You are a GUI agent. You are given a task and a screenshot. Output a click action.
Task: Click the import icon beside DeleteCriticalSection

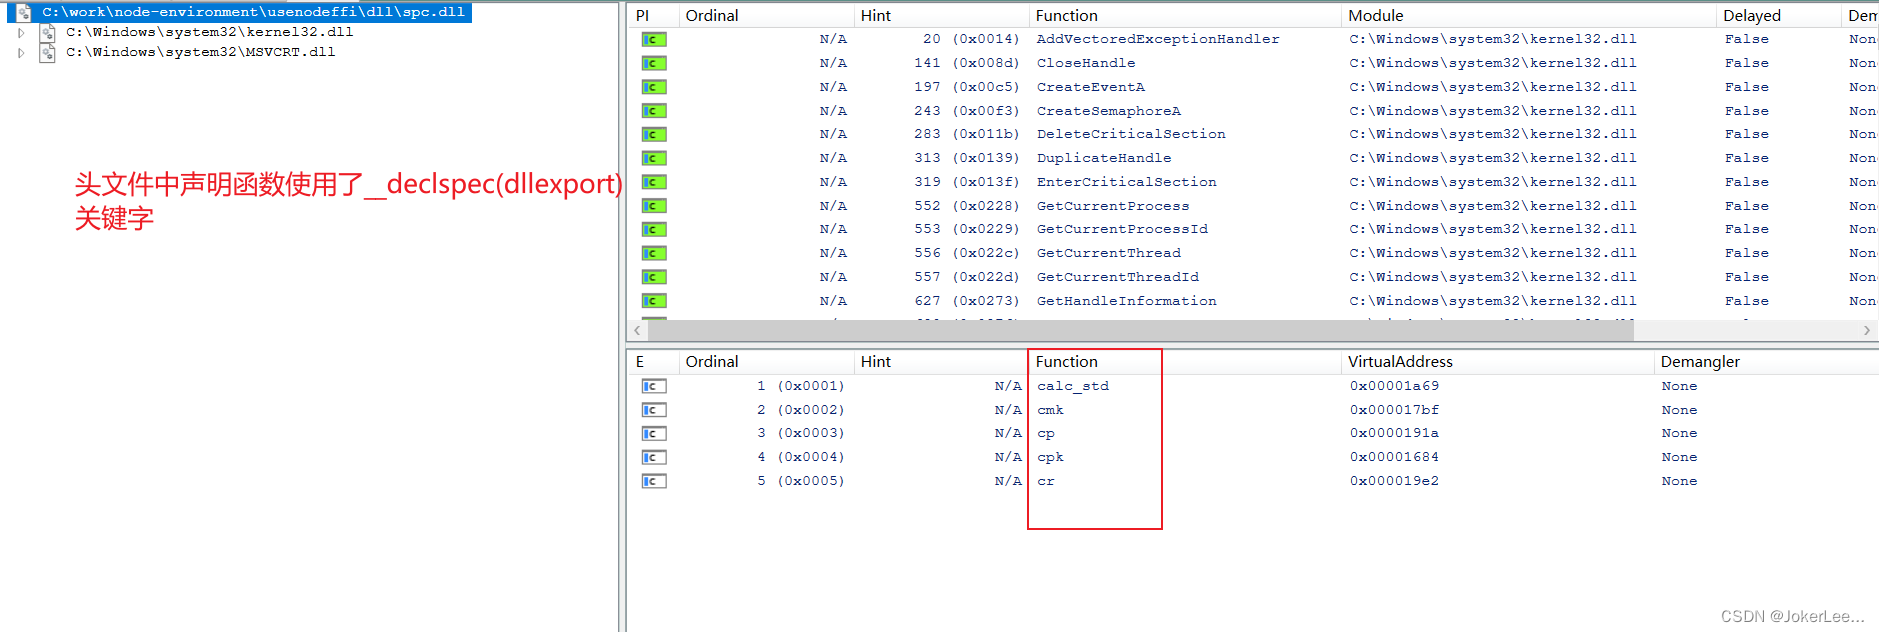654,135
